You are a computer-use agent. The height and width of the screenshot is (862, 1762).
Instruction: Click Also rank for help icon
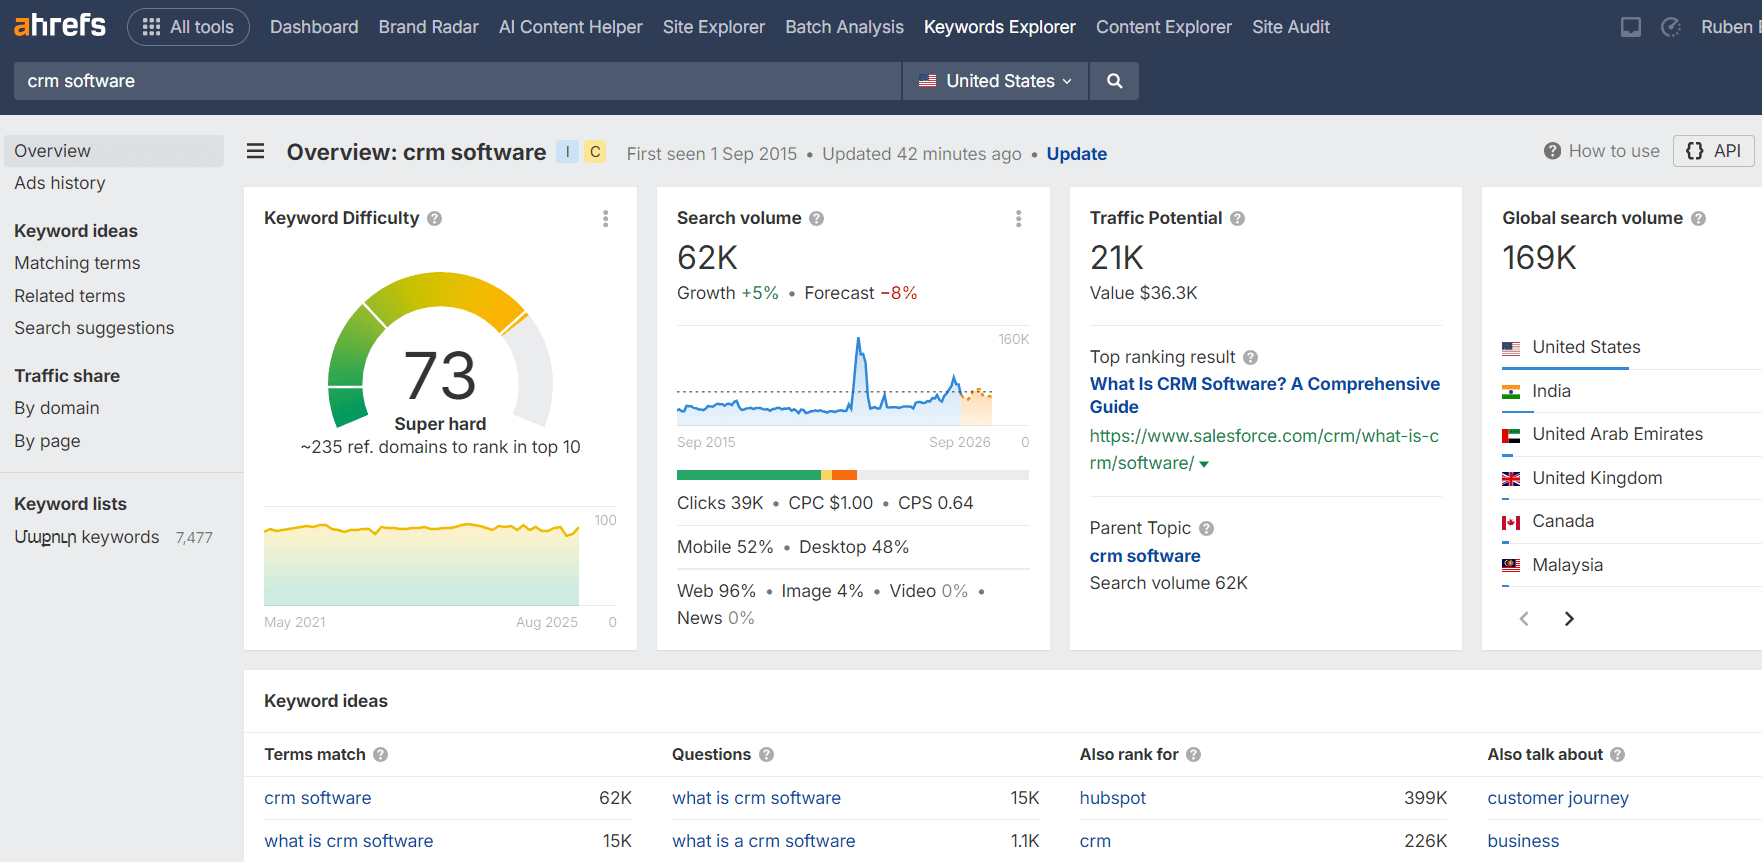[1194, 755]
